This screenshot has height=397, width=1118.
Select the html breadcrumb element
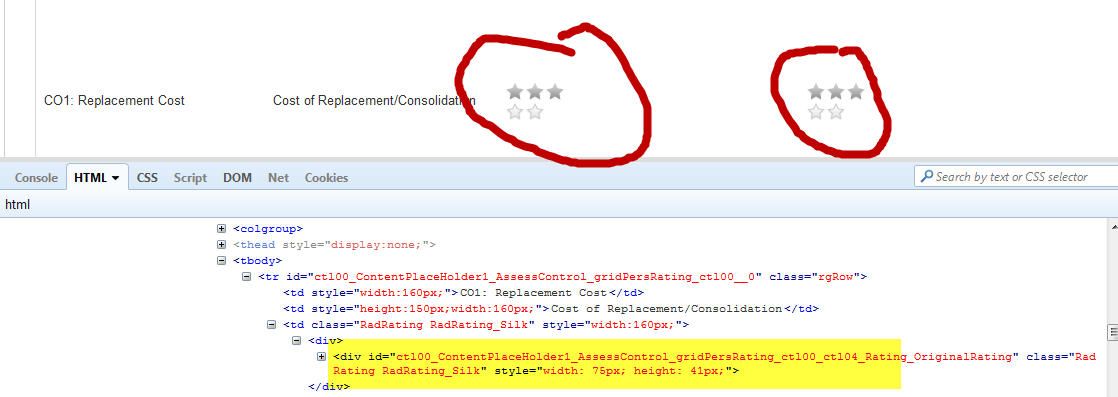coord(17,205)
